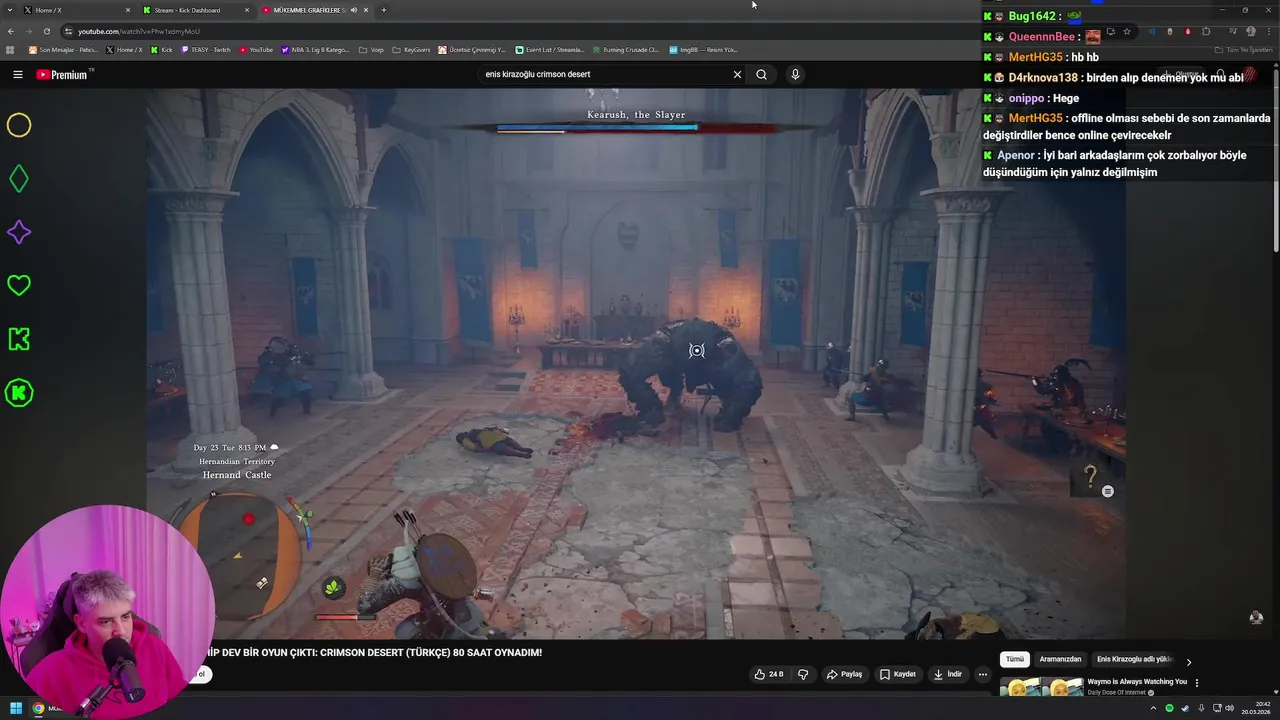The width and height of the screenshot is (1280, 720).
Task: Reload the page
Action: pyautogui.click(x=46, y=31)
